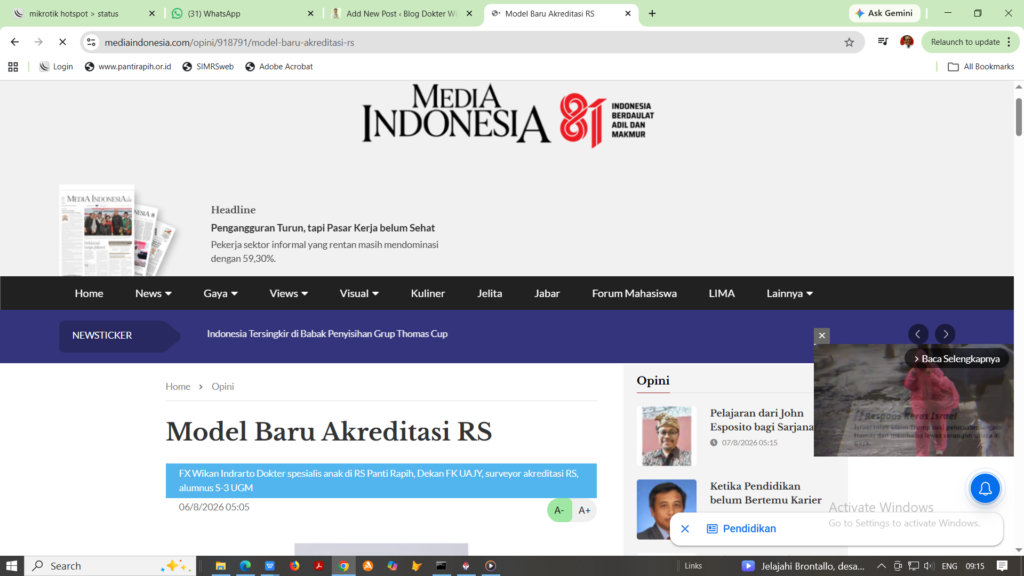Image resolution: width=1024 pixels, height=576 pixels.
Task: Open the apps grid in bookmarks bar
Action: [13, 67]
